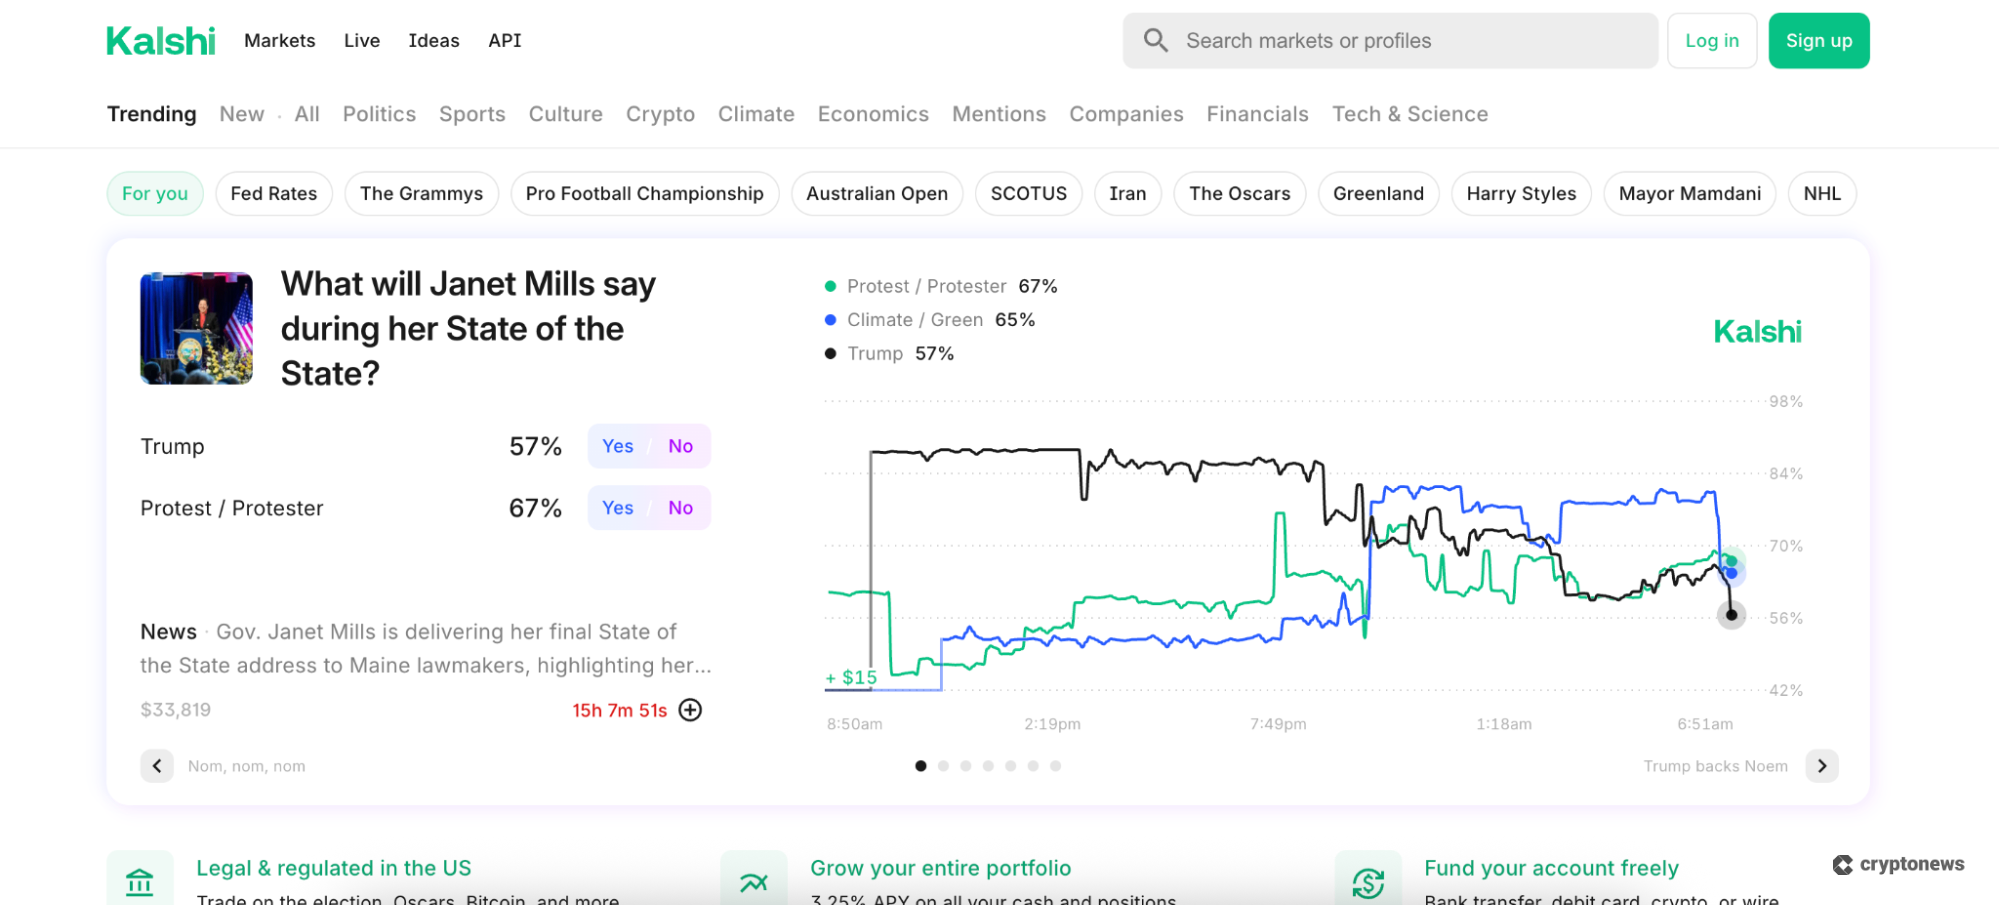The height and width of the screenshot is (905, 1999).
Task: Select the Fed Rates topic chip
Action: pyautogui.click(x=273, y=194)
